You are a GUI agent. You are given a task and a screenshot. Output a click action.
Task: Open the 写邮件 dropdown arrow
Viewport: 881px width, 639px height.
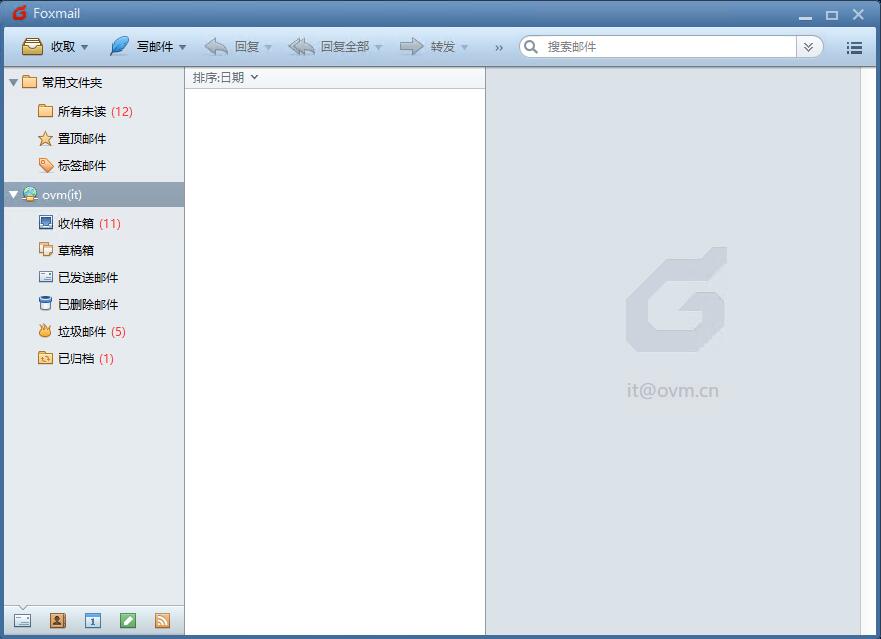pyautogui.click(x=183, y=47)
